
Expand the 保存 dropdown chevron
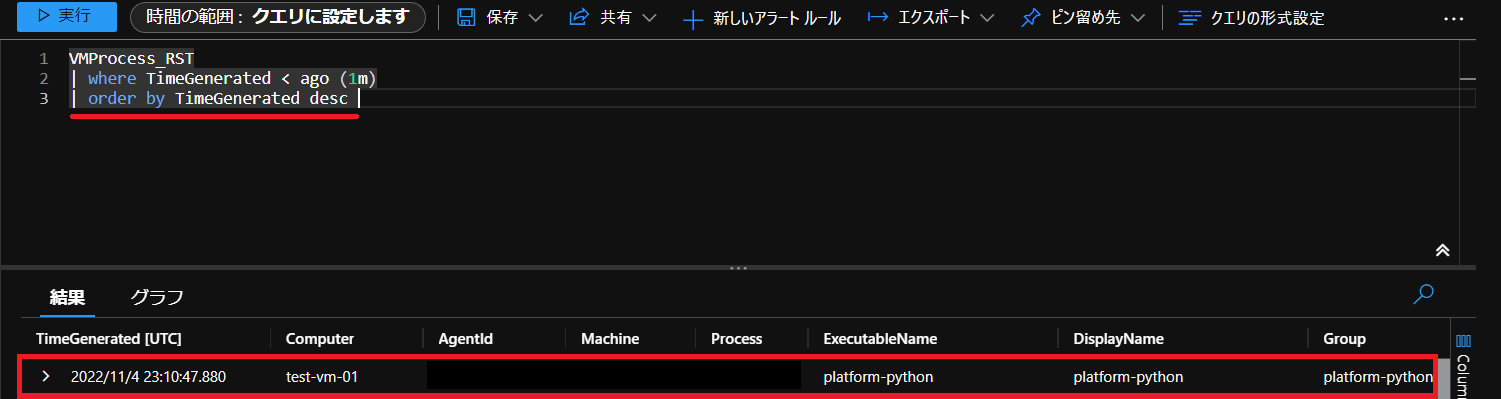(535, 18)
